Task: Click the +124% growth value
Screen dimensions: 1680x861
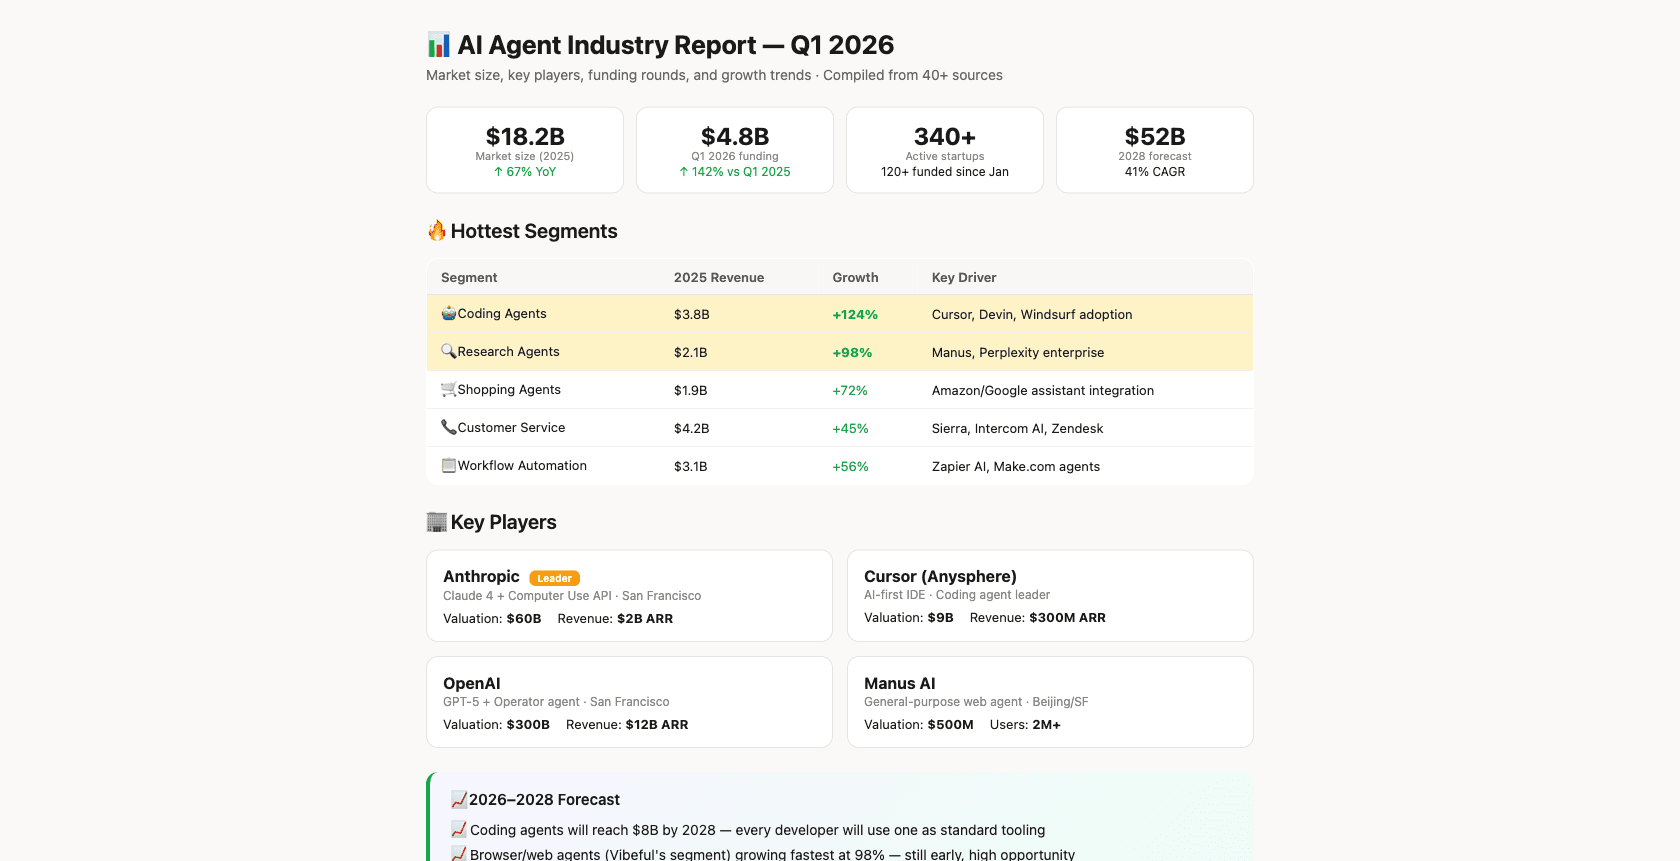Action: [x=855, y=315]
